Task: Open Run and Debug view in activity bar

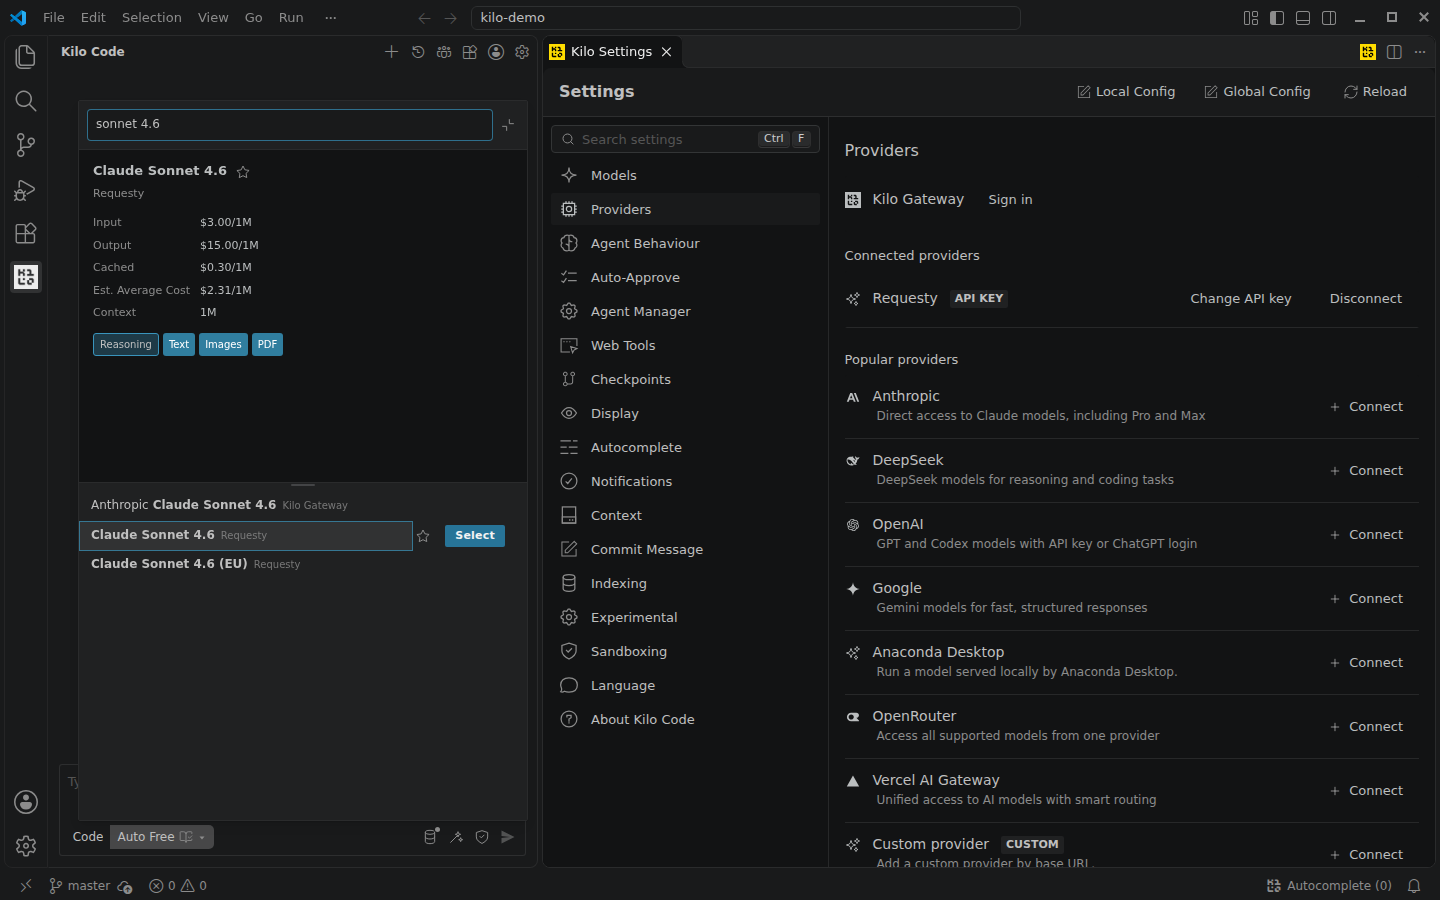Action: [x=26, y=189]
